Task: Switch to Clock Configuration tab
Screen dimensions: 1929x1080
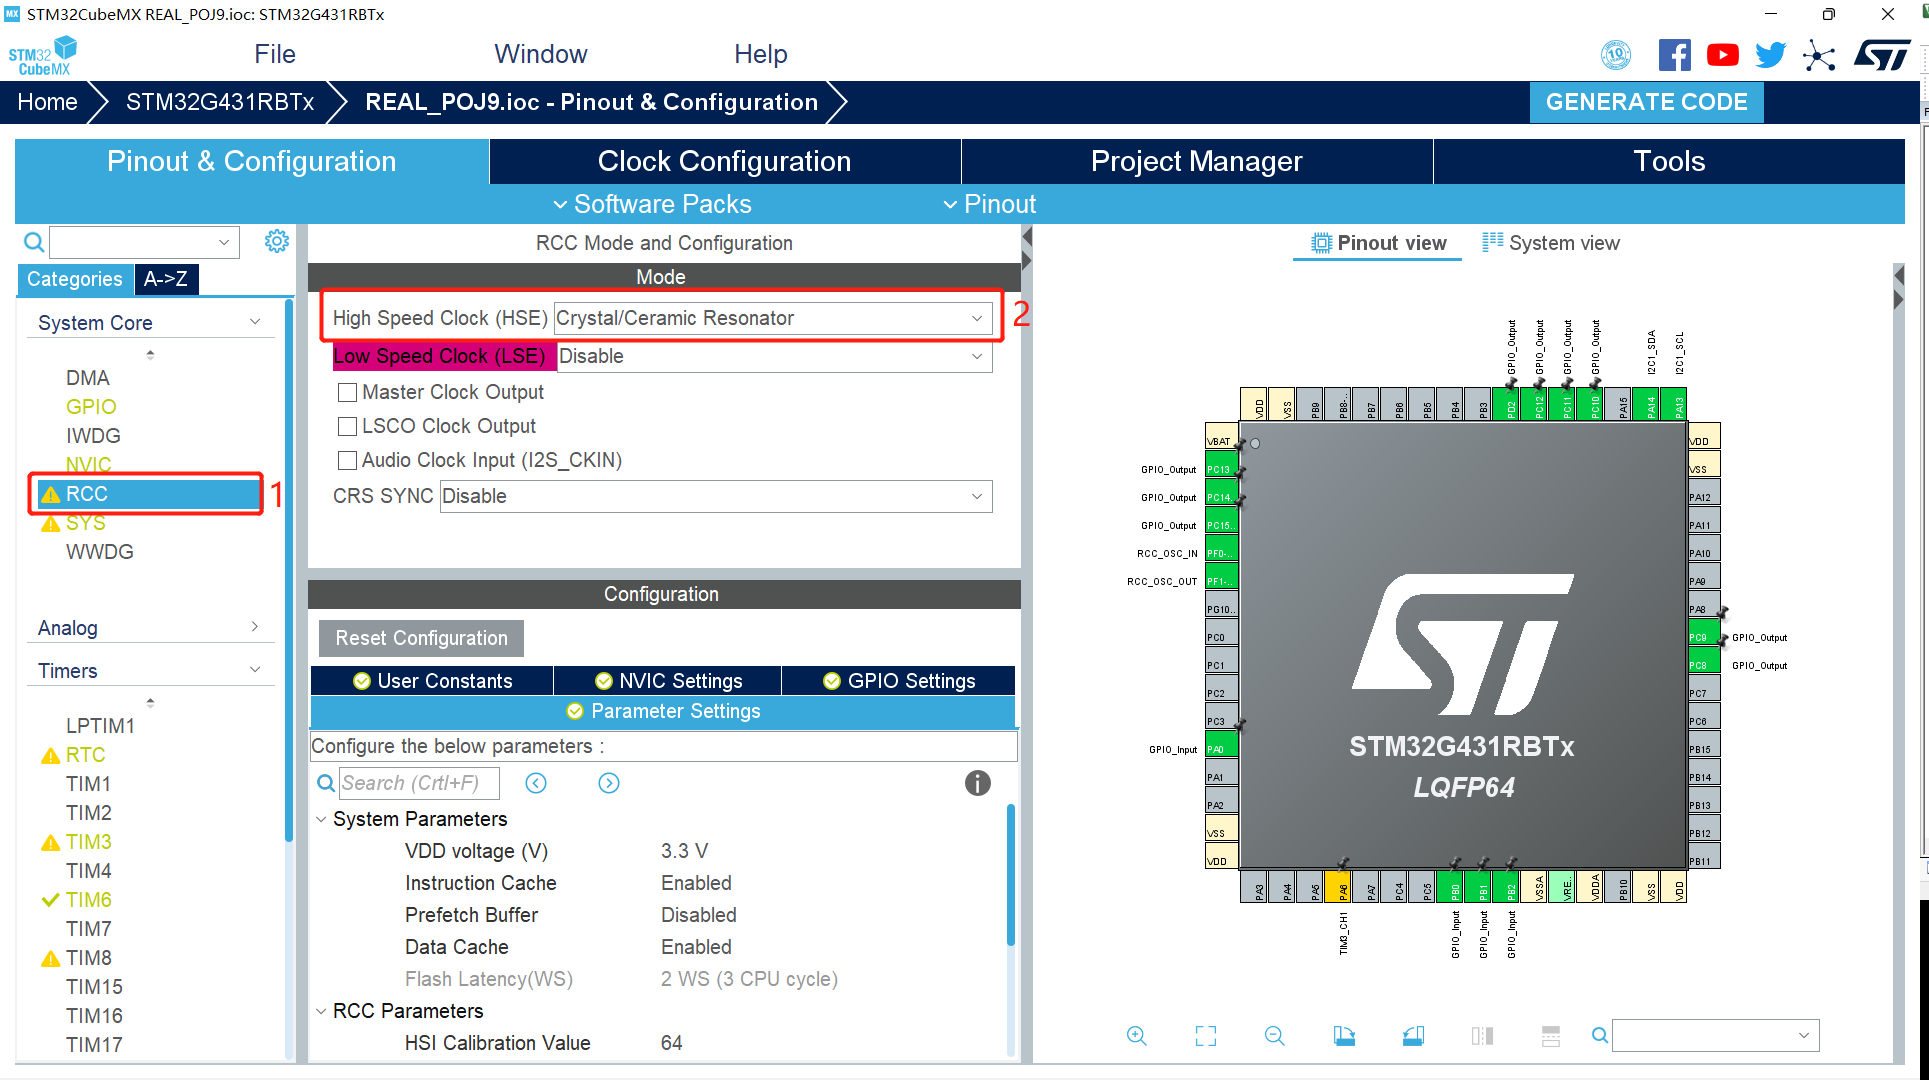Action: pyautogui.click(x=724, y=162)
